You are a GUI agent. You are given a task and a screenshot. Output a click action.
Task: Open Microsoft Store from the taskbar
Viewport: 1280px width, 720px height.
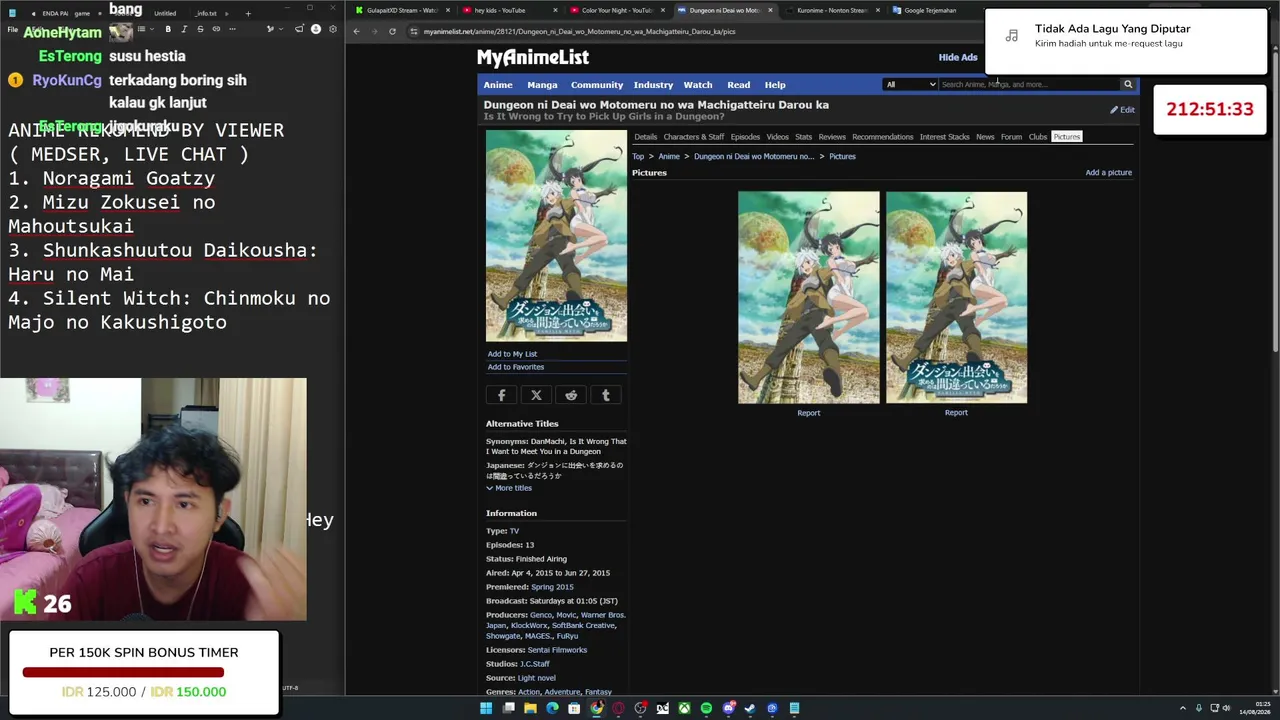[574, 708]
